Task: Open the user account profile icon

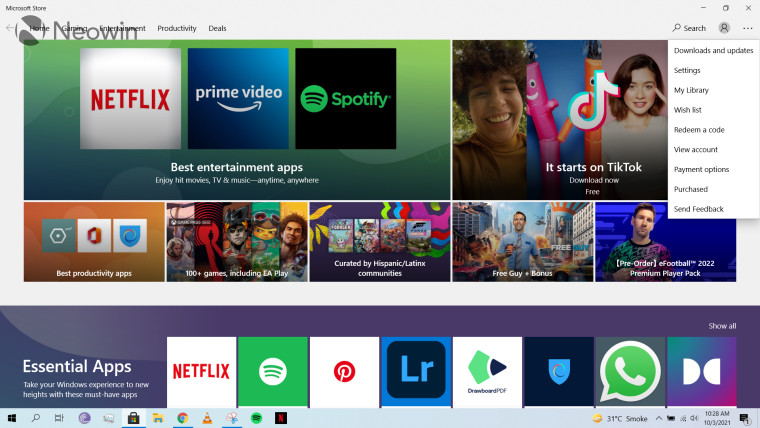Action: 724,28
